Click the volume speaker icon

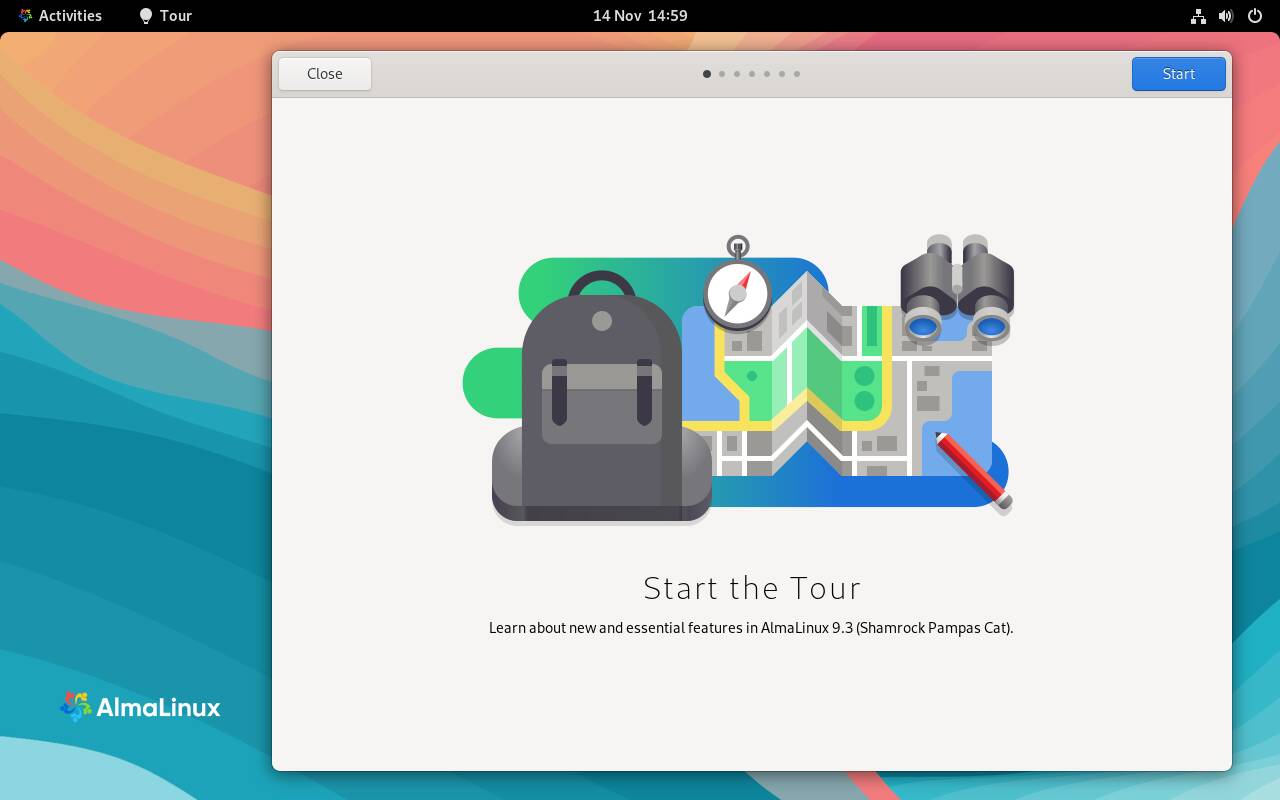[x=1226, y=16]
